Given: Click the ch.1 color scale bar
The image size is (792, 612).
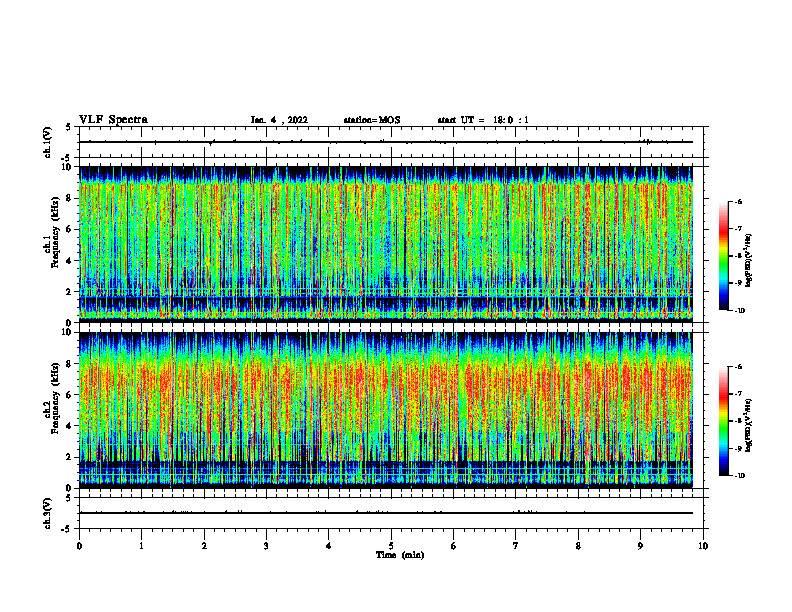Looking at the screenshot, I should [723, 256].
